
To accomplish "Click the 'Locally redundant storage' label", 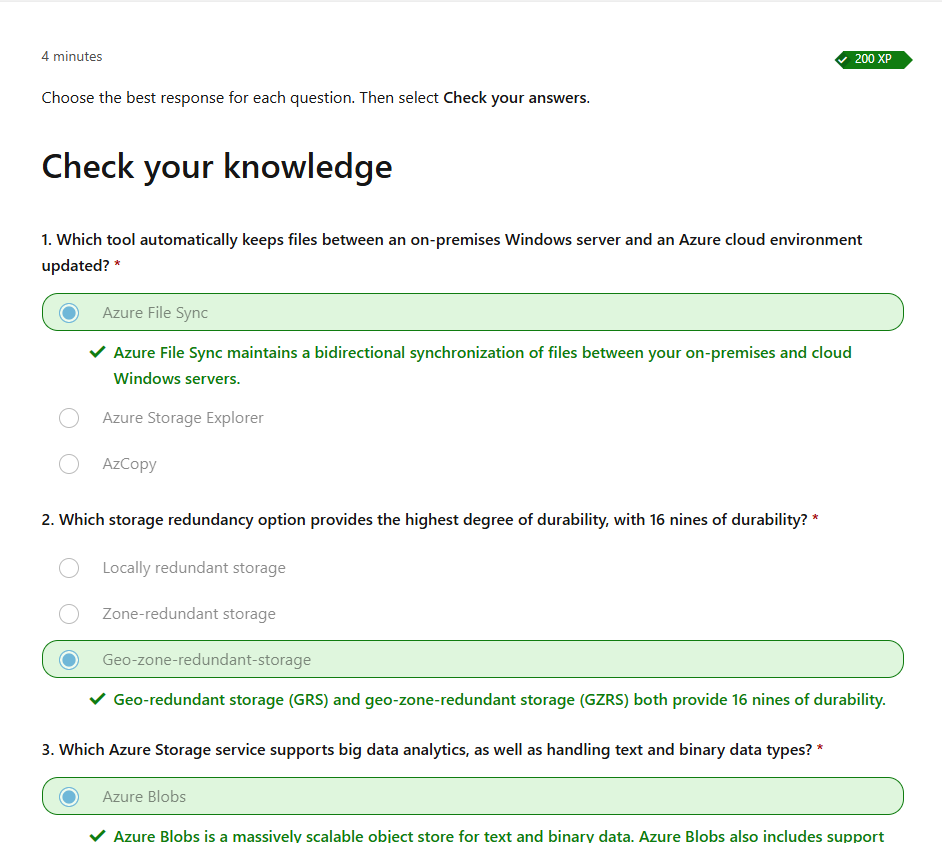I will tap(194, 568).
